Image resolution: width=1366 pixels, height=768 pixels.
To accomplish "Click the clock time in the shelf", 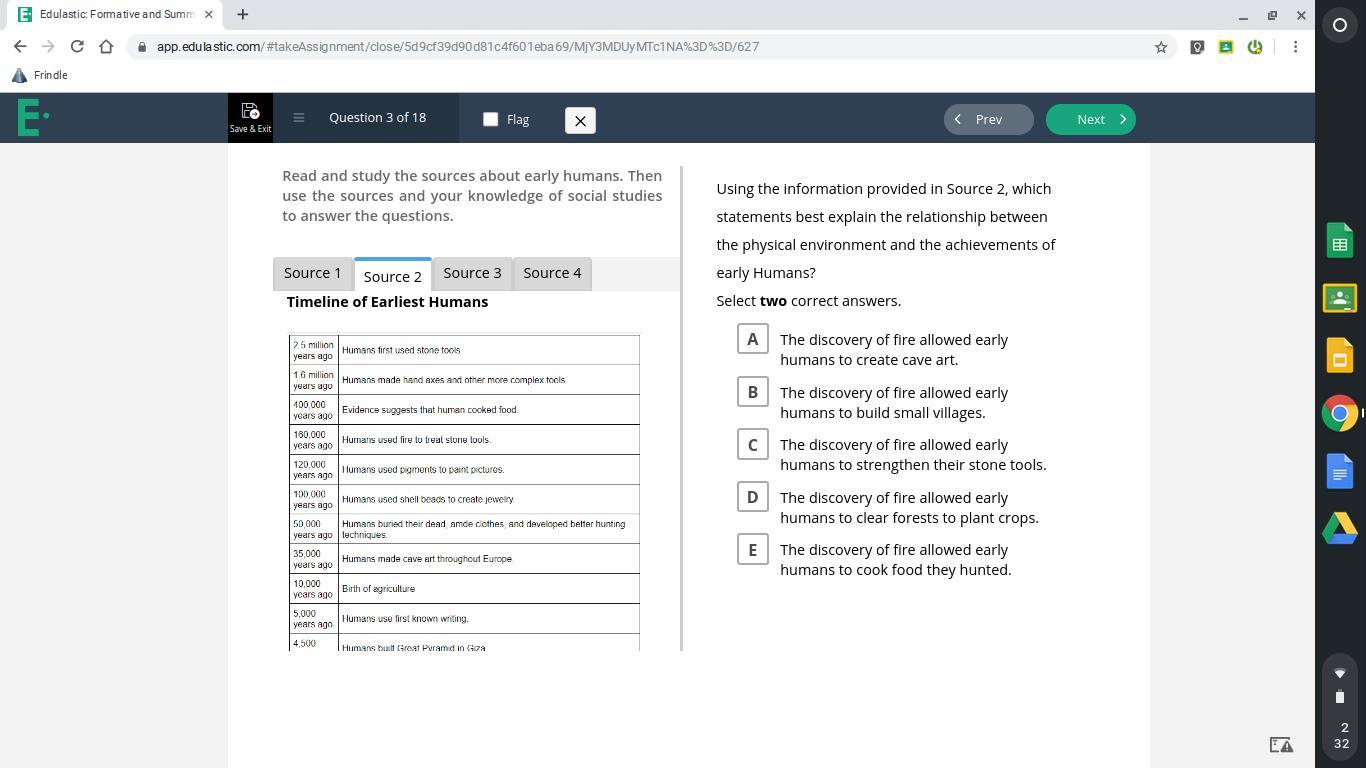I will [x=1341, y=735].
